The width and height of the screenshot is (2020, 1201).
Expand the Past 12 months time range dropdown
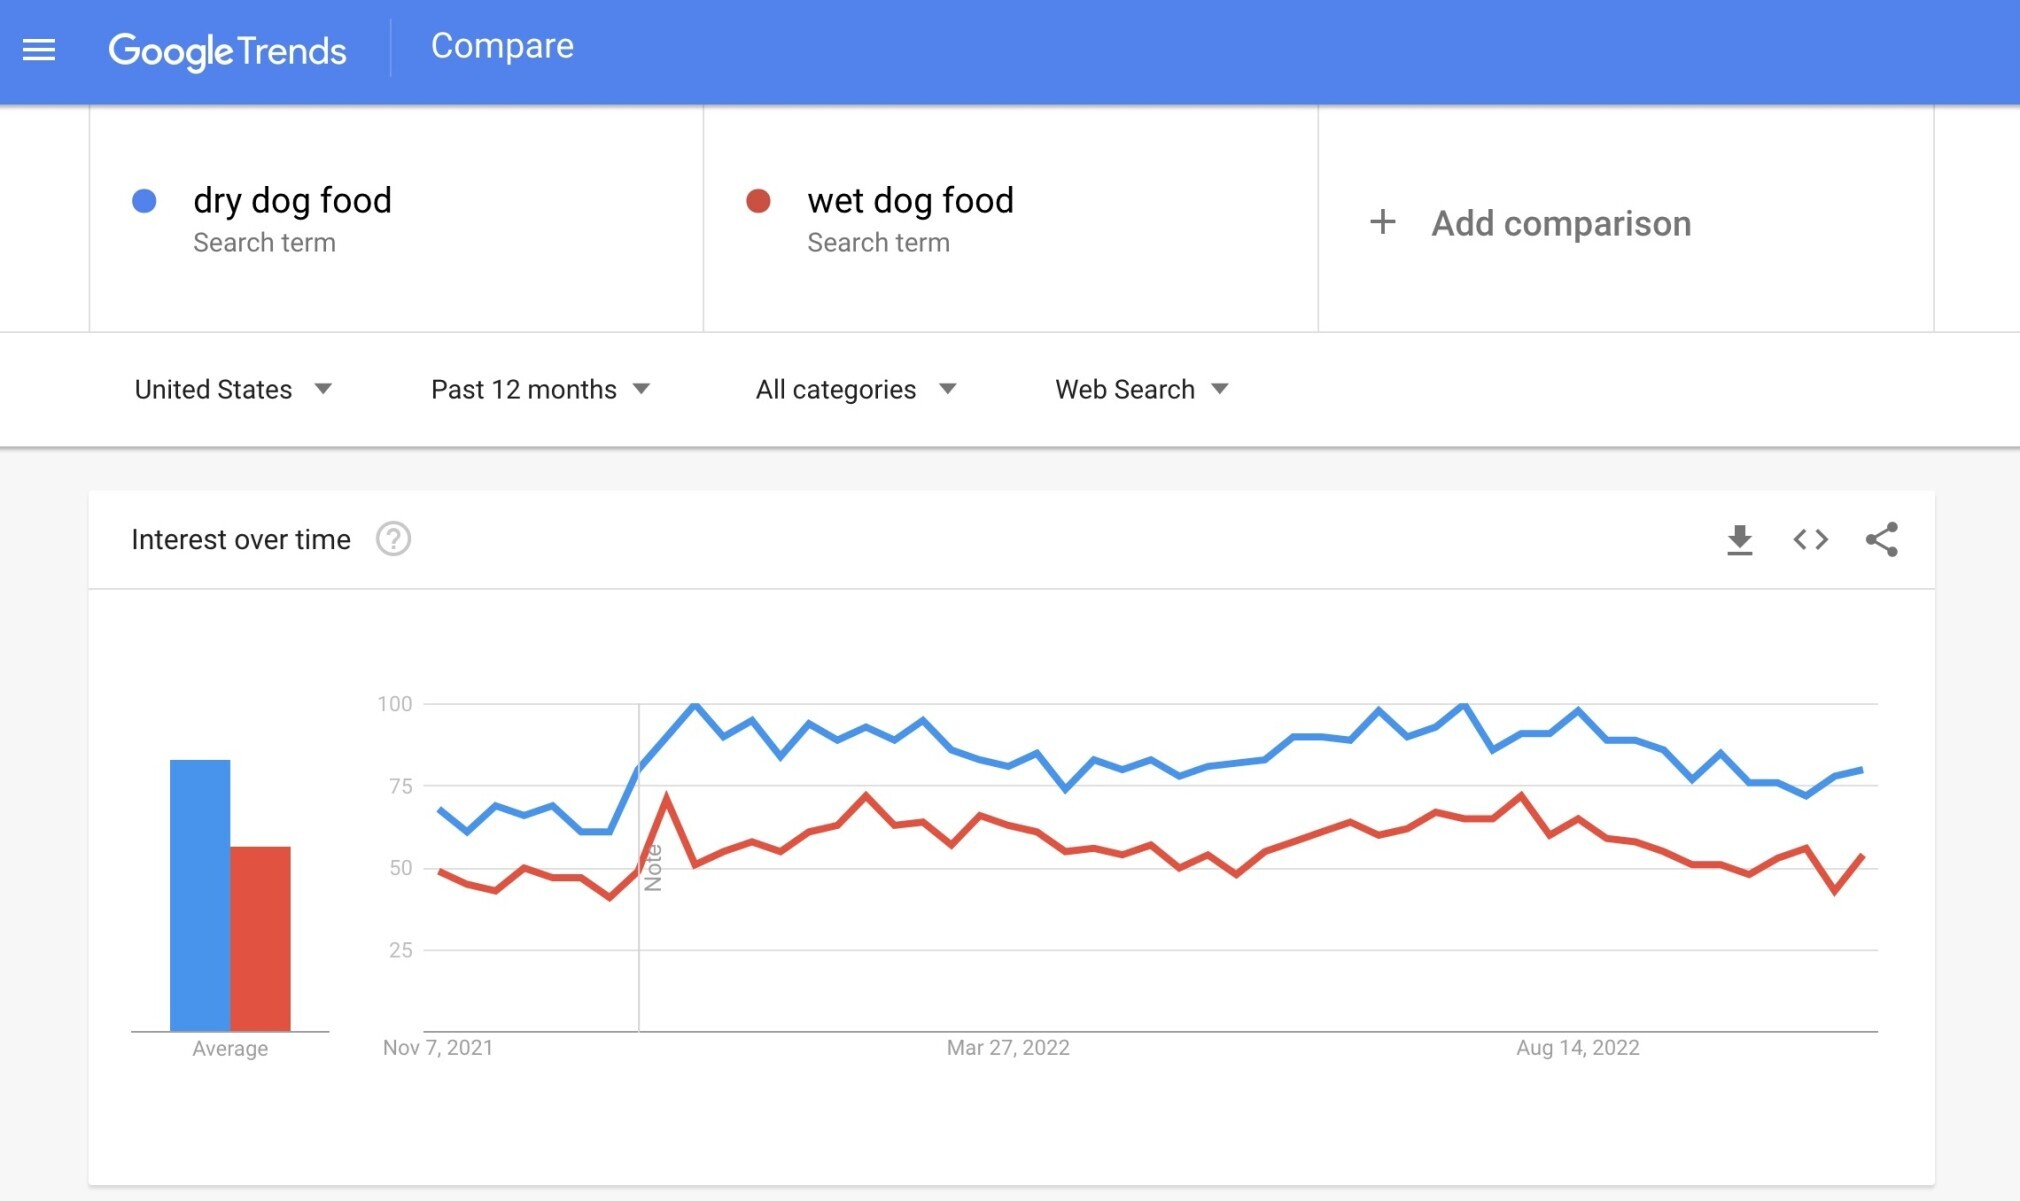[542, 389]
